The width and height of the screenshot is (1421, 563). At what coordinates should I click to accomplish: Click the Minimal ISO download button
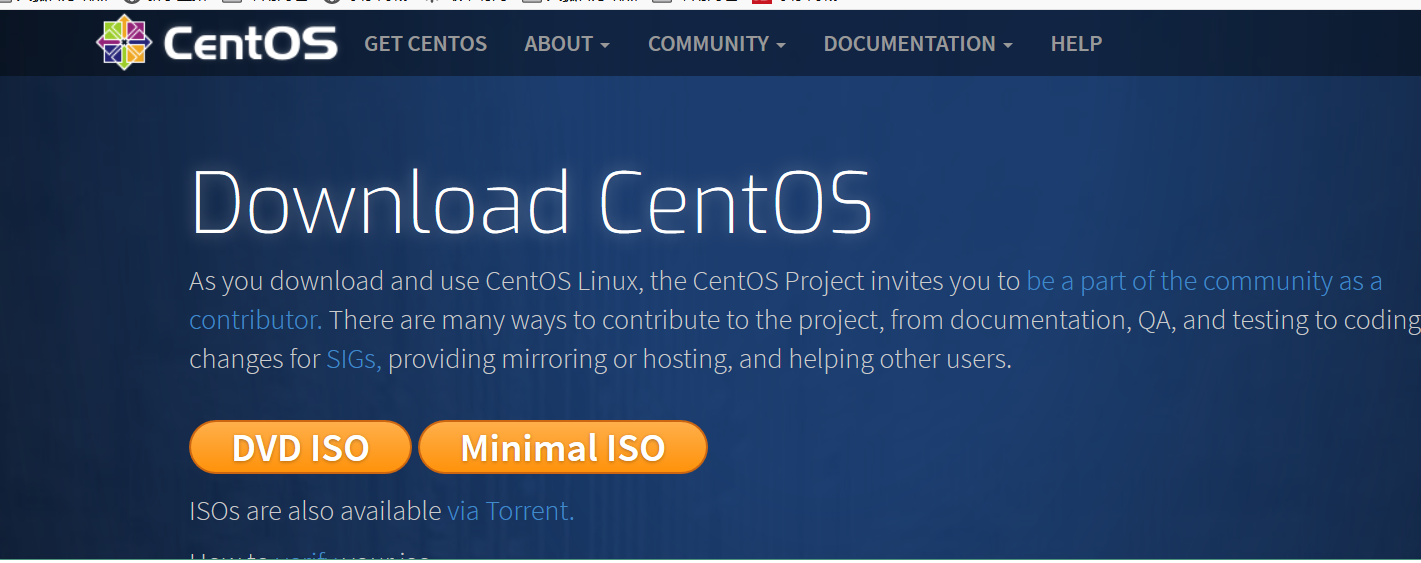tap(562, 447)
